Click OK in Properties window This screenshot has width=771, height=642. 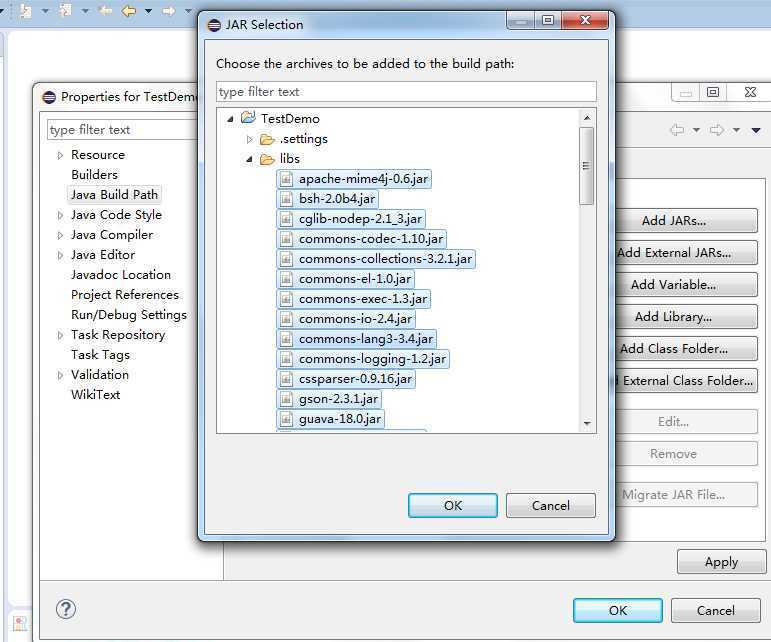618,611
